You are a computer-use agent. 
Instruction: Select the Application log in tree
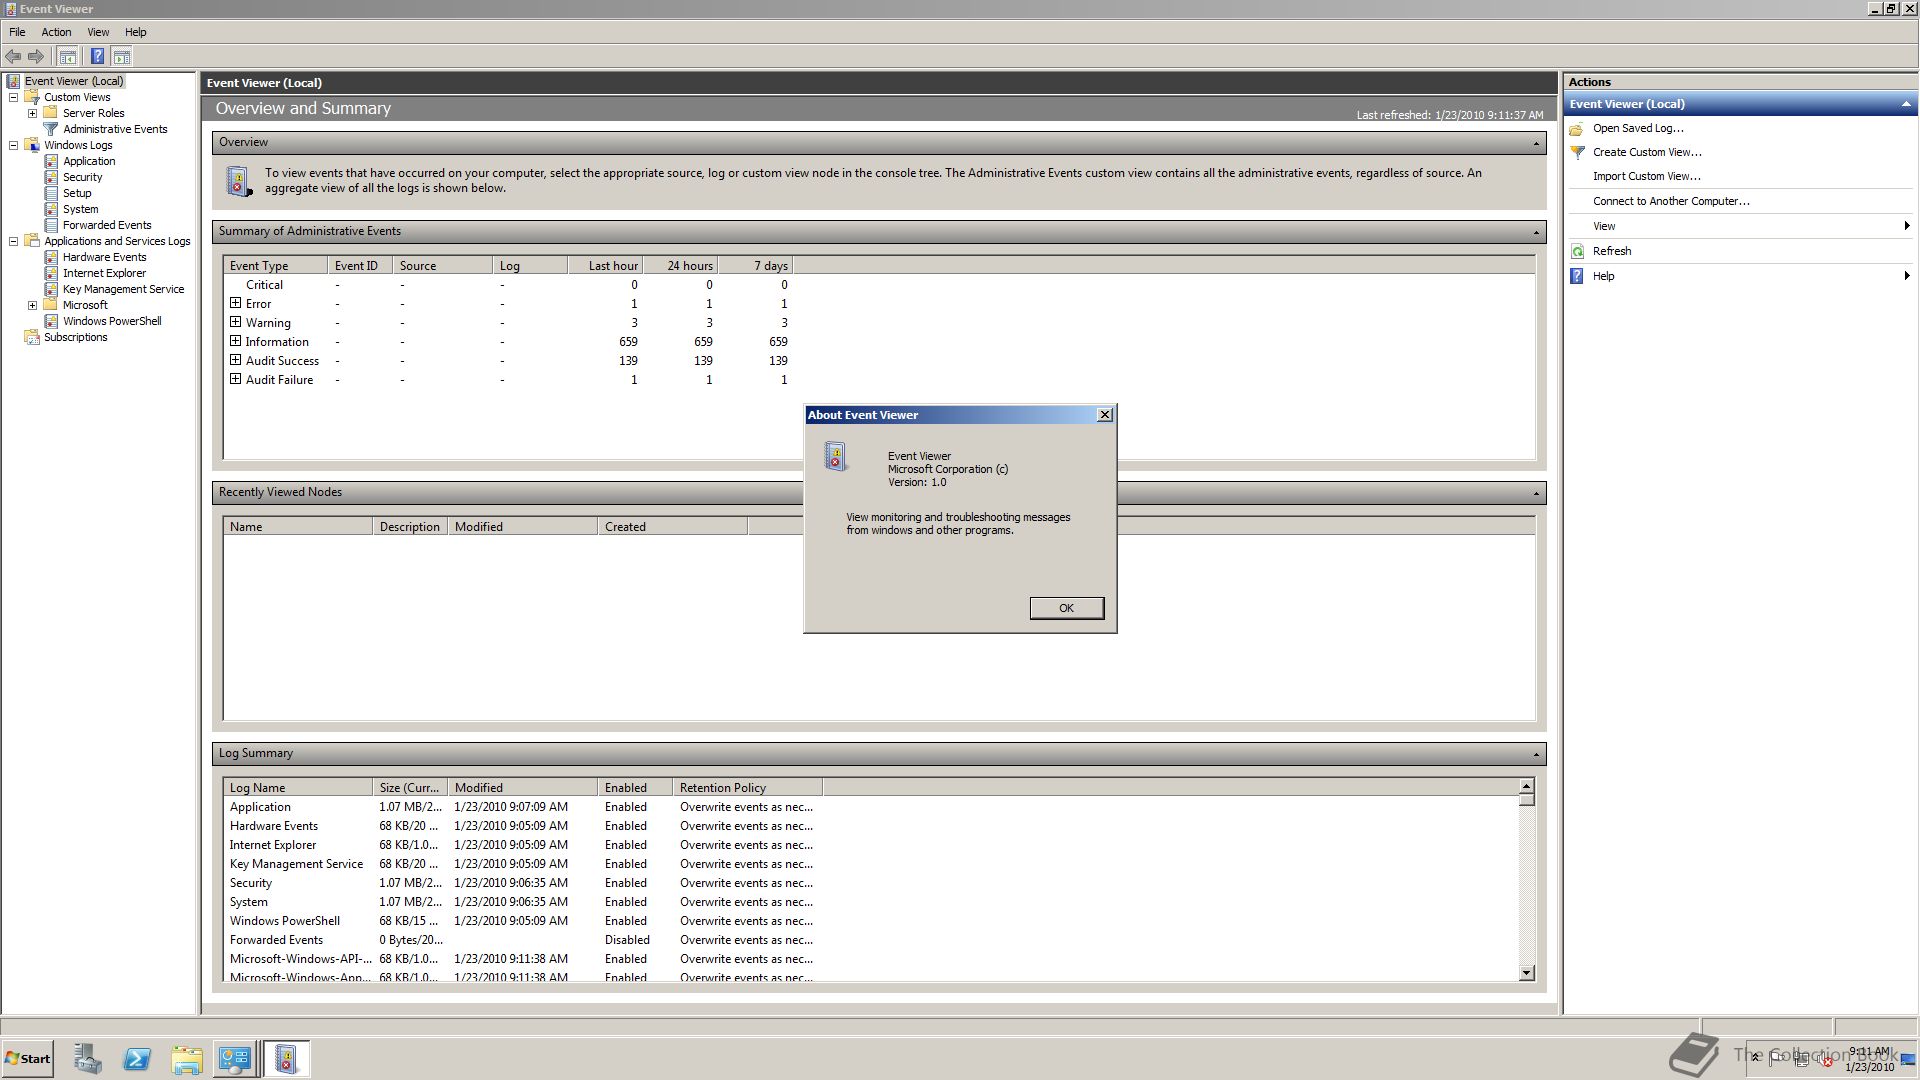coord(89,161)
